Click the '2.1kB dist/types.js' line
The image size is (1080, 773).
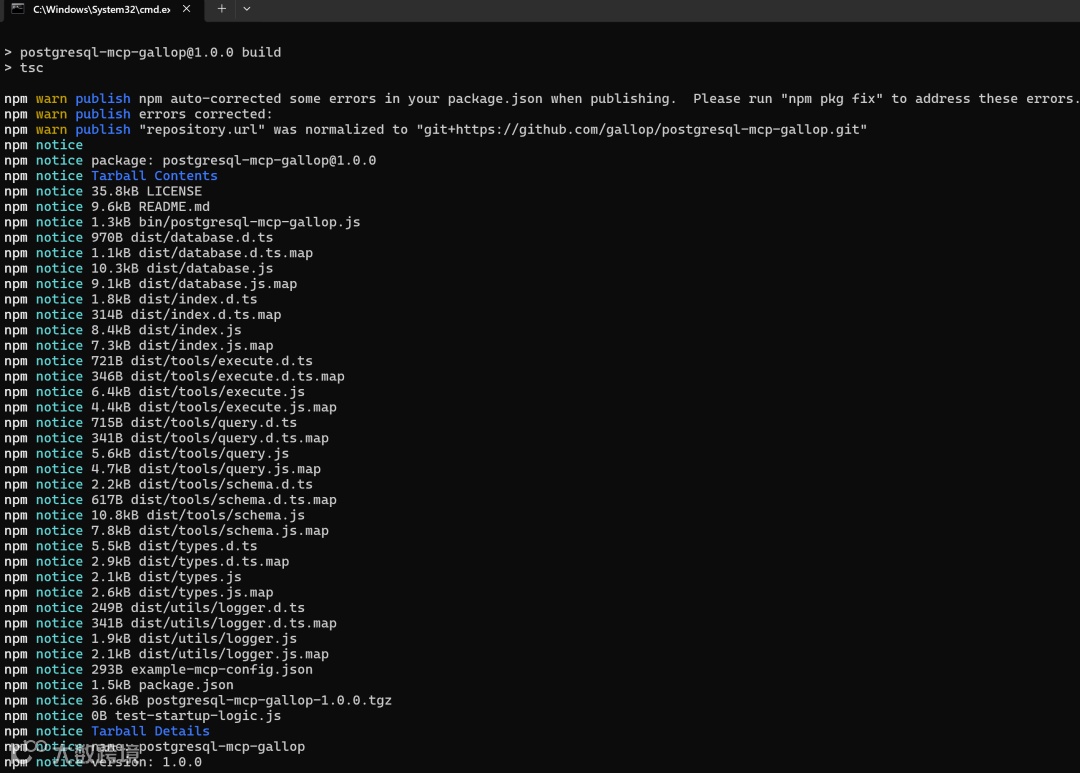tap(123, 577)
